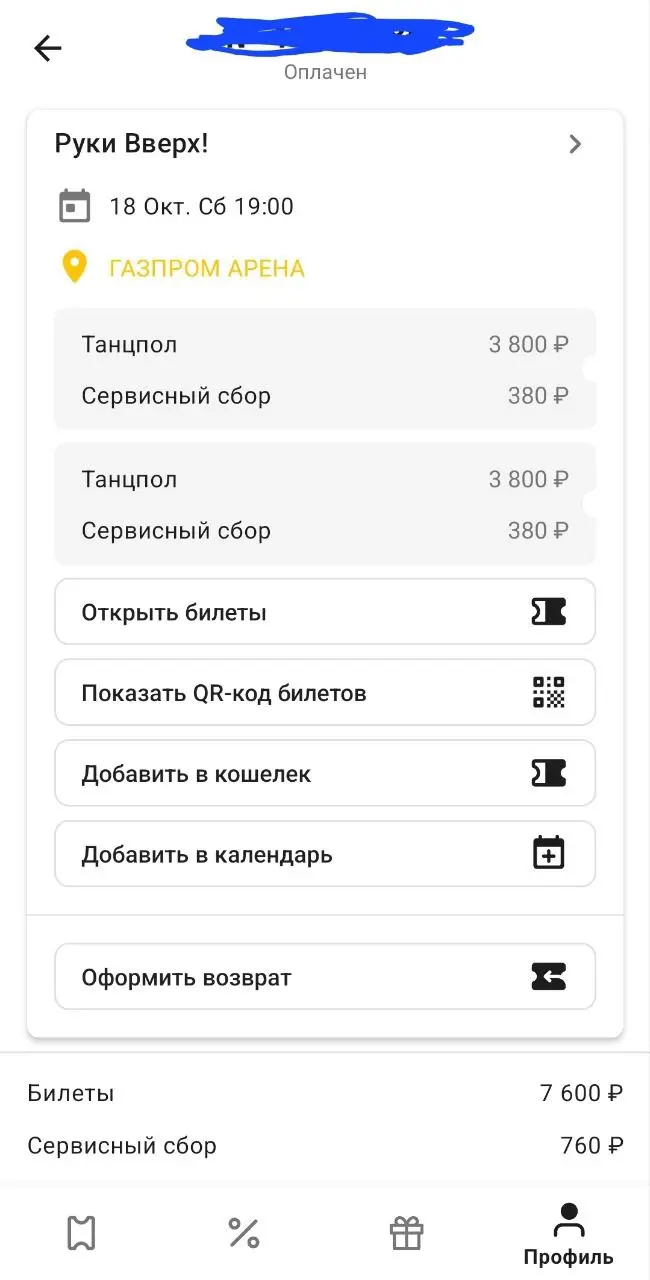Open the percent discounts tab
This screenshot has height=1280, width=650.
(x=244, y=1233)
